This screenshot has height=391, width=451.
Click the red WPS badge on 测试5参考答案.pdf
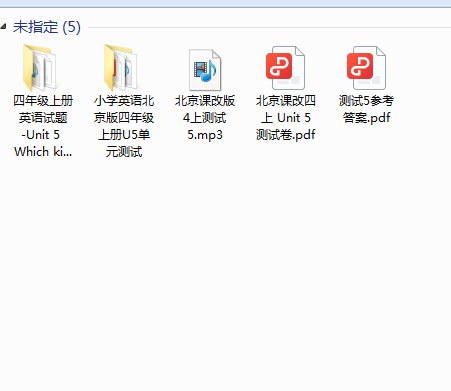pyautogui.click(x=360, y=66)
